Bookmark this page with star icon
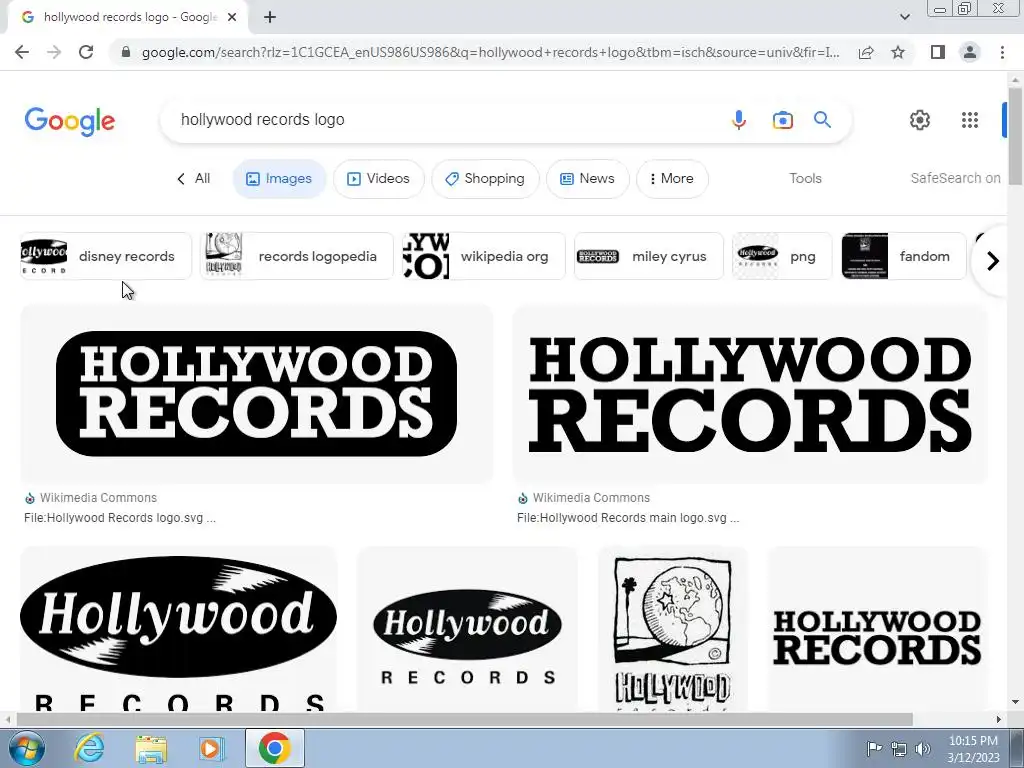 (898, 52)
